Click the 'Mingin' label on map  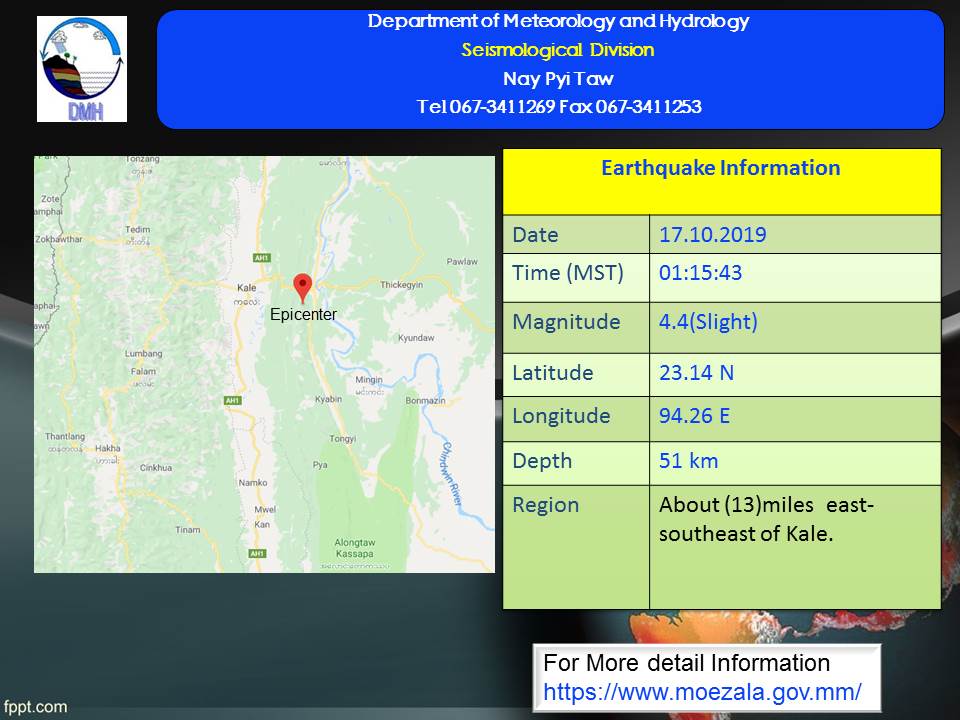click(369, 380)
